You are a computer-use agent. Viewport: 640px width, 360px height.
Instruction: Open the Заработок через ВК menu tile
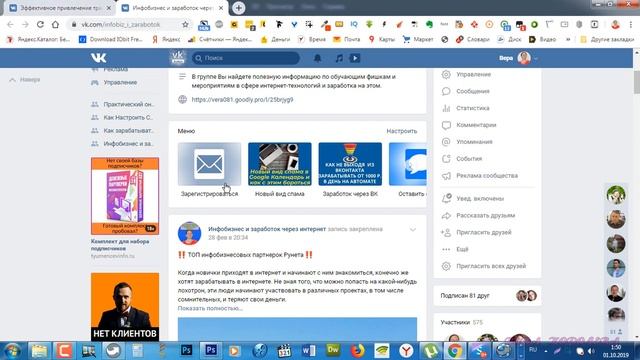[x=350, y=169]
